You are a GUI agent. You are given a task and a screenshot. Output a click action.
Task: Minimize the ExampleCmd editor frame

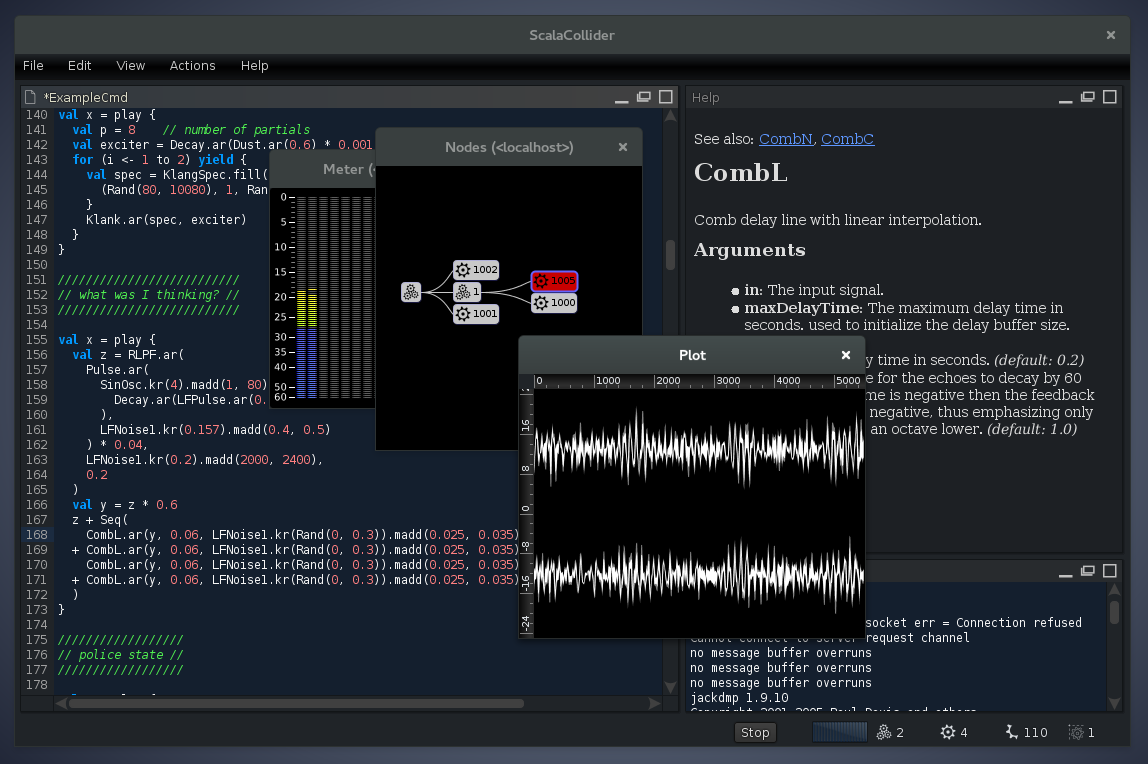pos(622,98)
